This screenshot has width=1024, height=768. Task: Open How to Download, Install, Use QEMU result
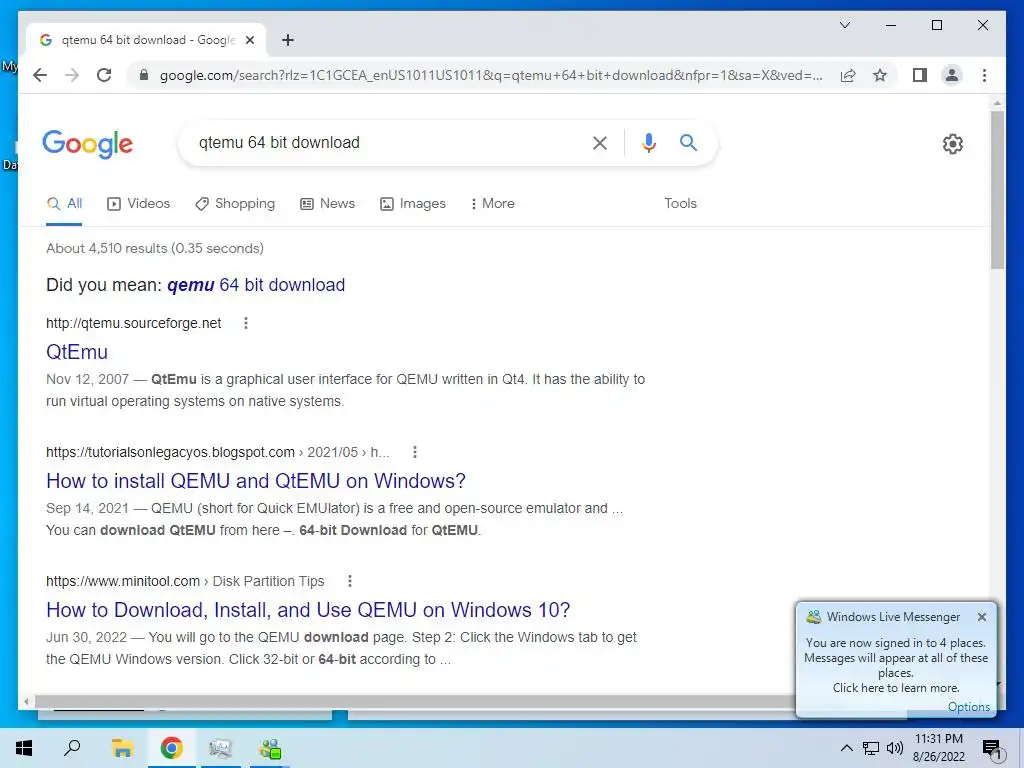(x=308, y=610)
